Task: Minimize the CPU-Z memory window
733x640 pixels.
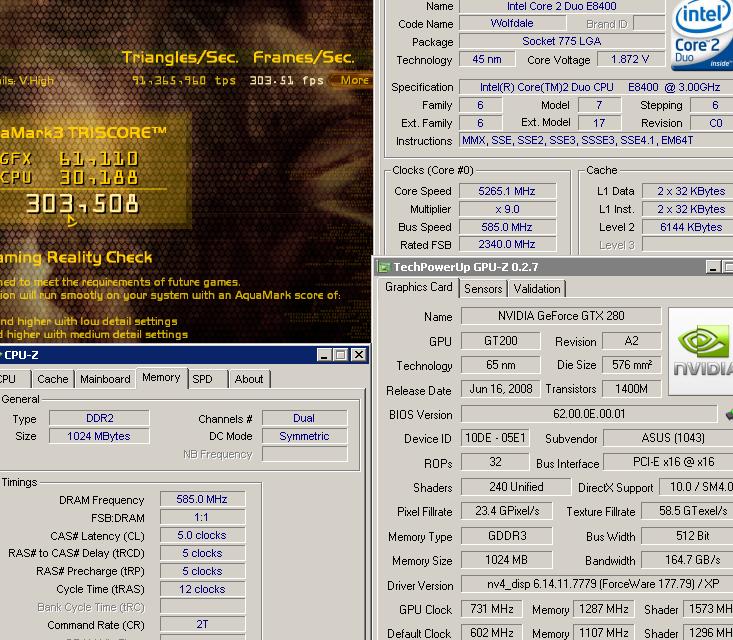Action: (x=324, y=355)
